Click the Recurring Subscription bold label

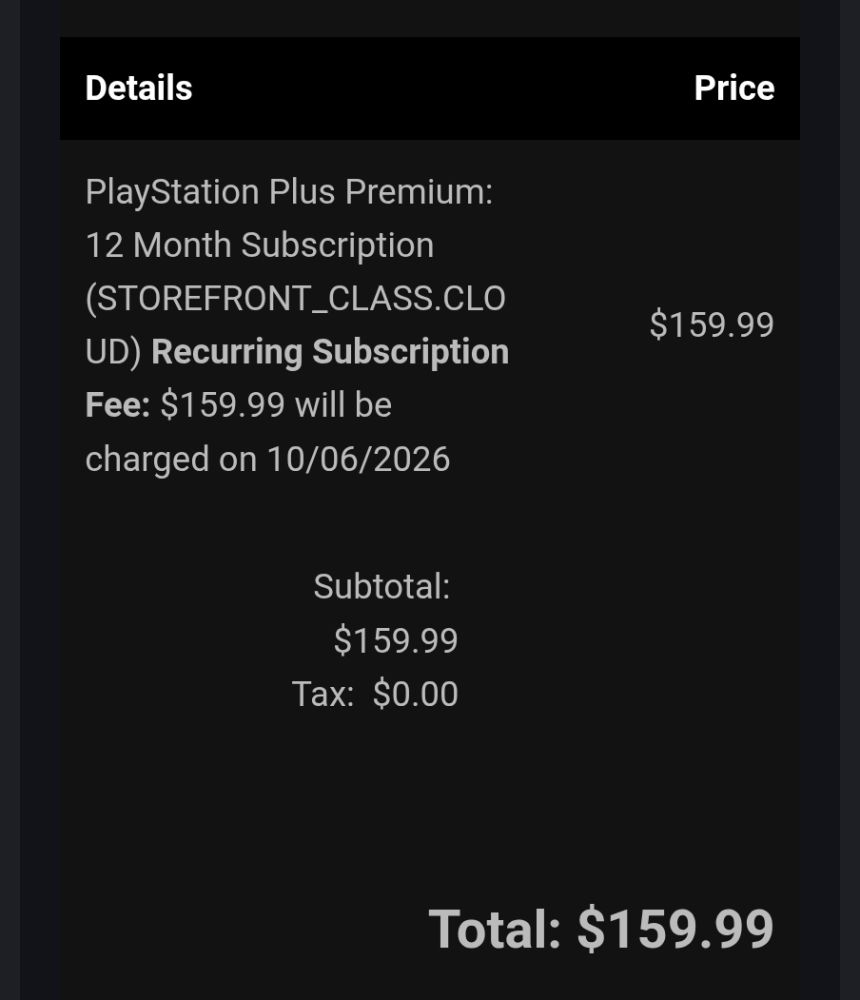click(330, 352)
